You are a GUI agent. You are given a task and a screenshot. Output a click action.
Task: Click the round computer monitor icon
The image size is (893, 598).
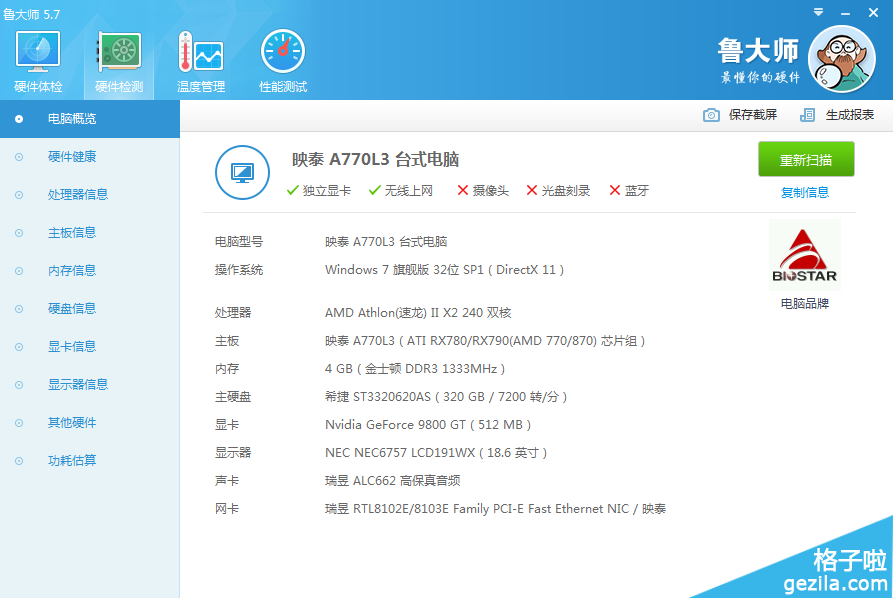[243, 173]
